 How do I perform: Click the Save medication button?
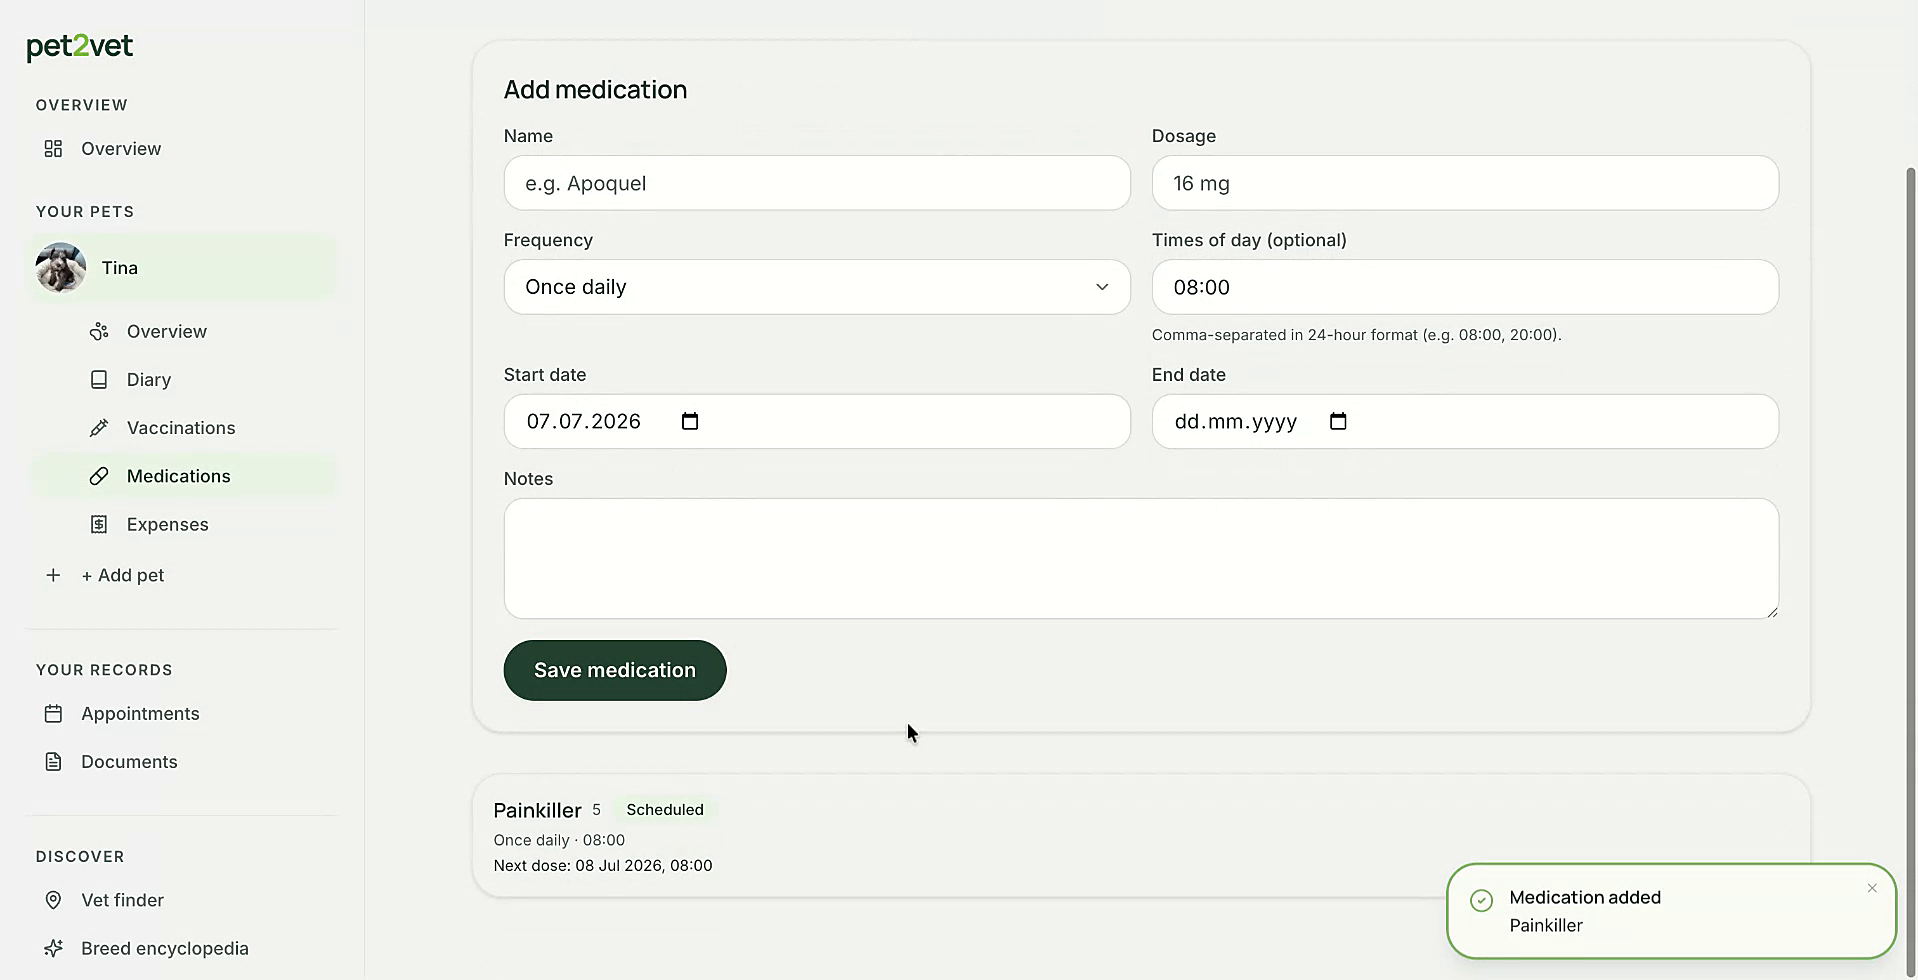pyautogui.click(x=615, y=670)
